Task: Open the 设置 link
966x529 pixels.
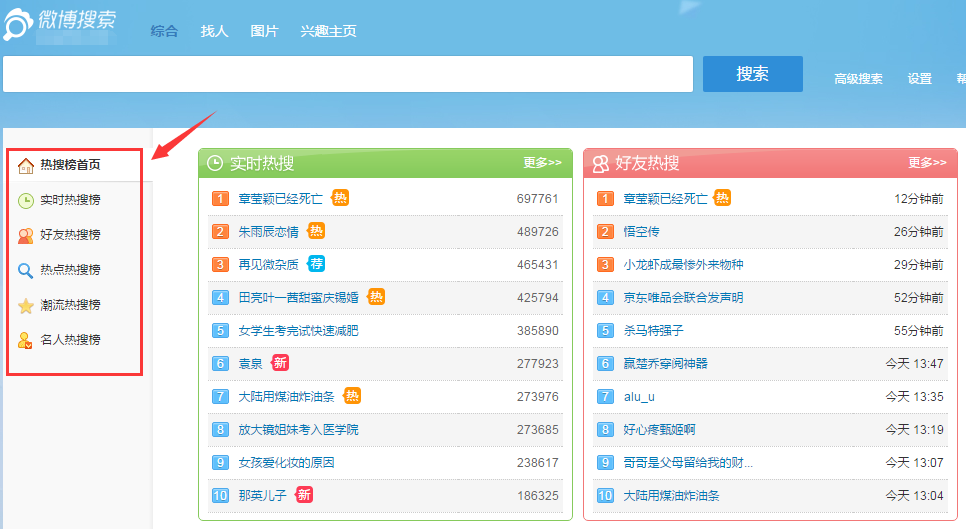Action: 919,79
